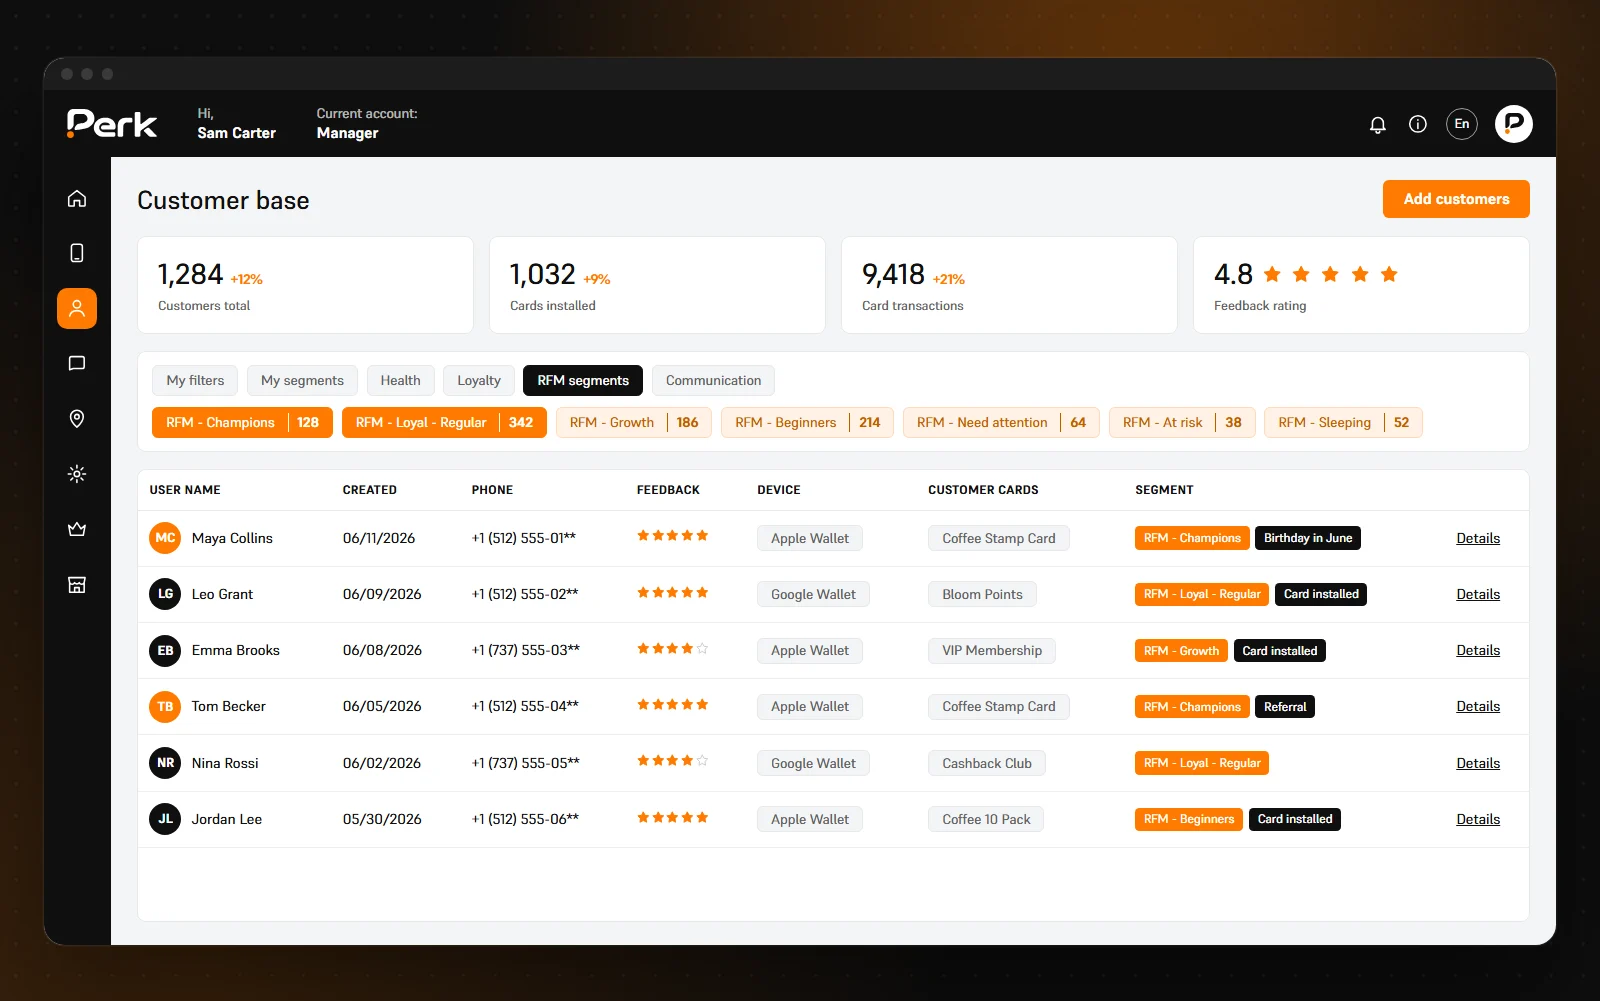Switch to My segments tab

pyautogui.click(x=302, y=380)
